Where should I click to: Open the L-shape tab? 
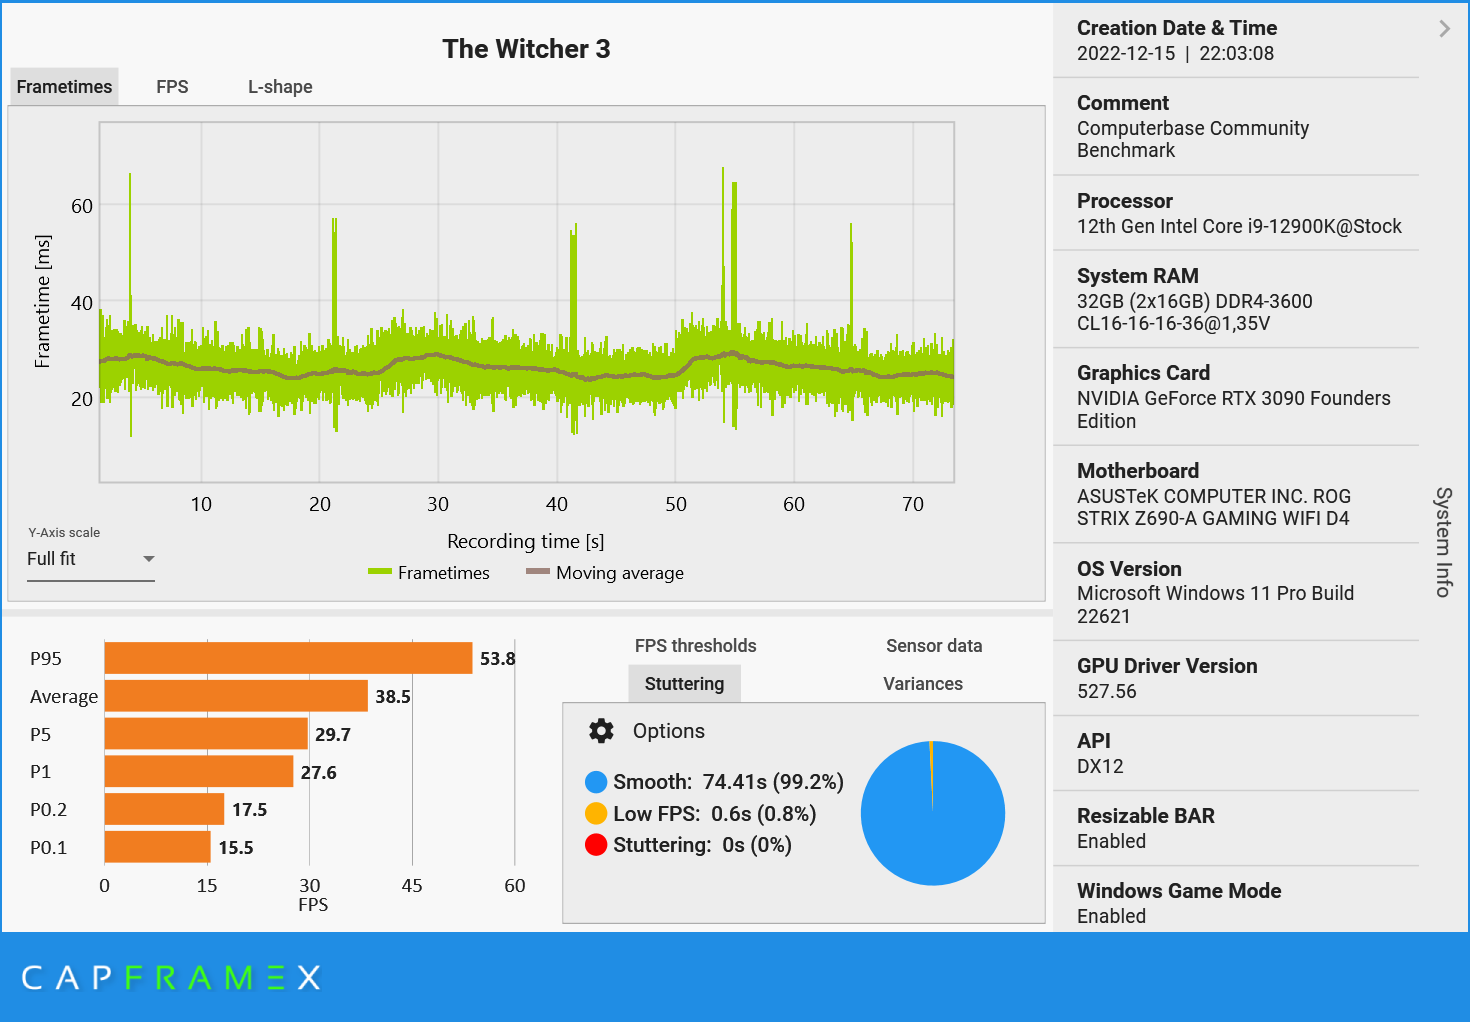click(x=280, y=86)
